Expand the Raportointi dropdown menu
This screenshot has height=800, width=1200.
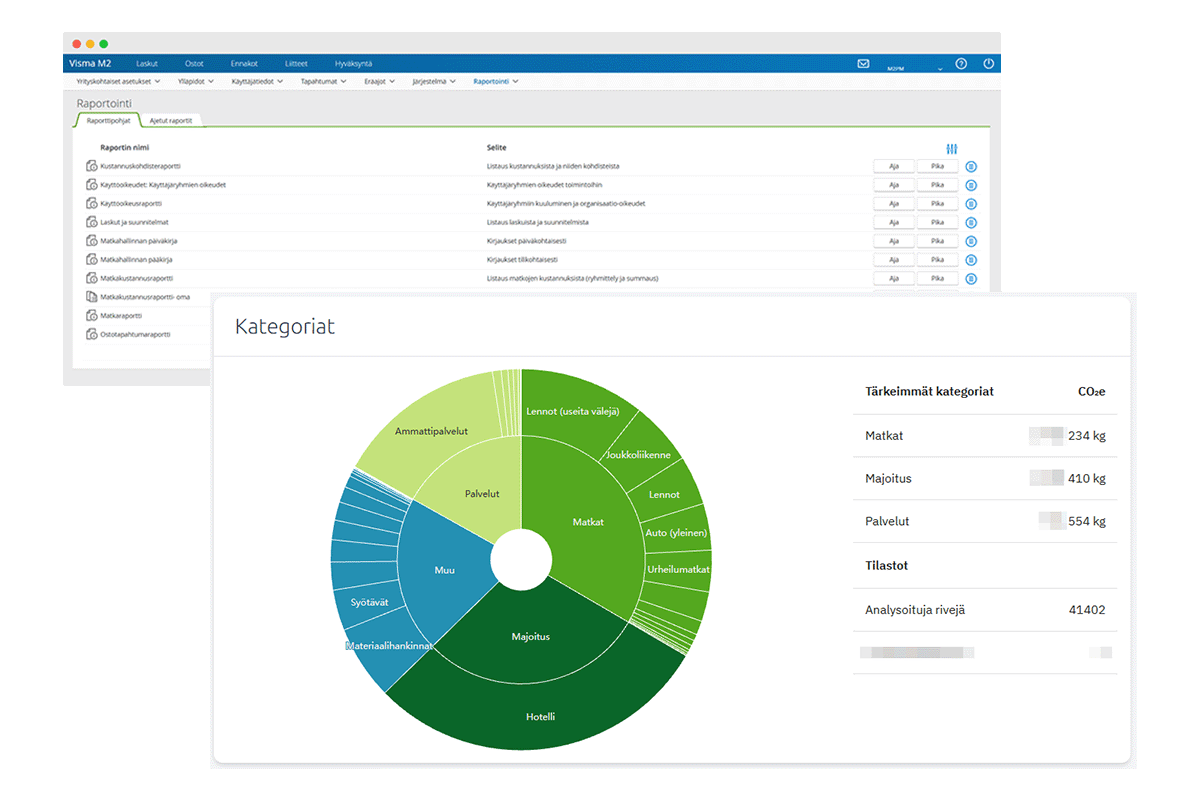496,82
